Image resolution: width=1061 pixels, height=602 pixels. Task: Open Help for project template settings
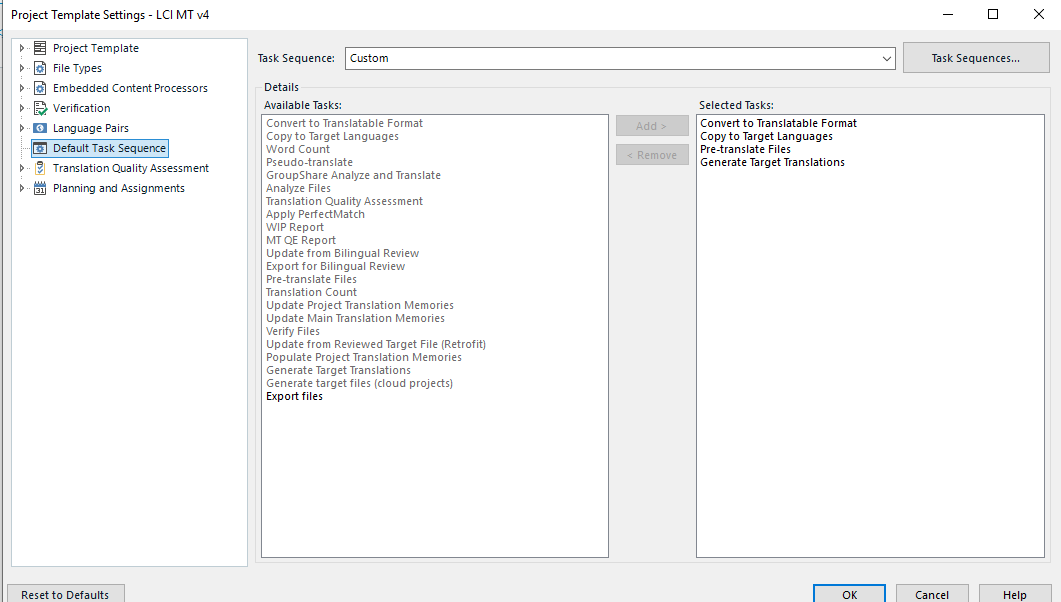coord(1014,594)
